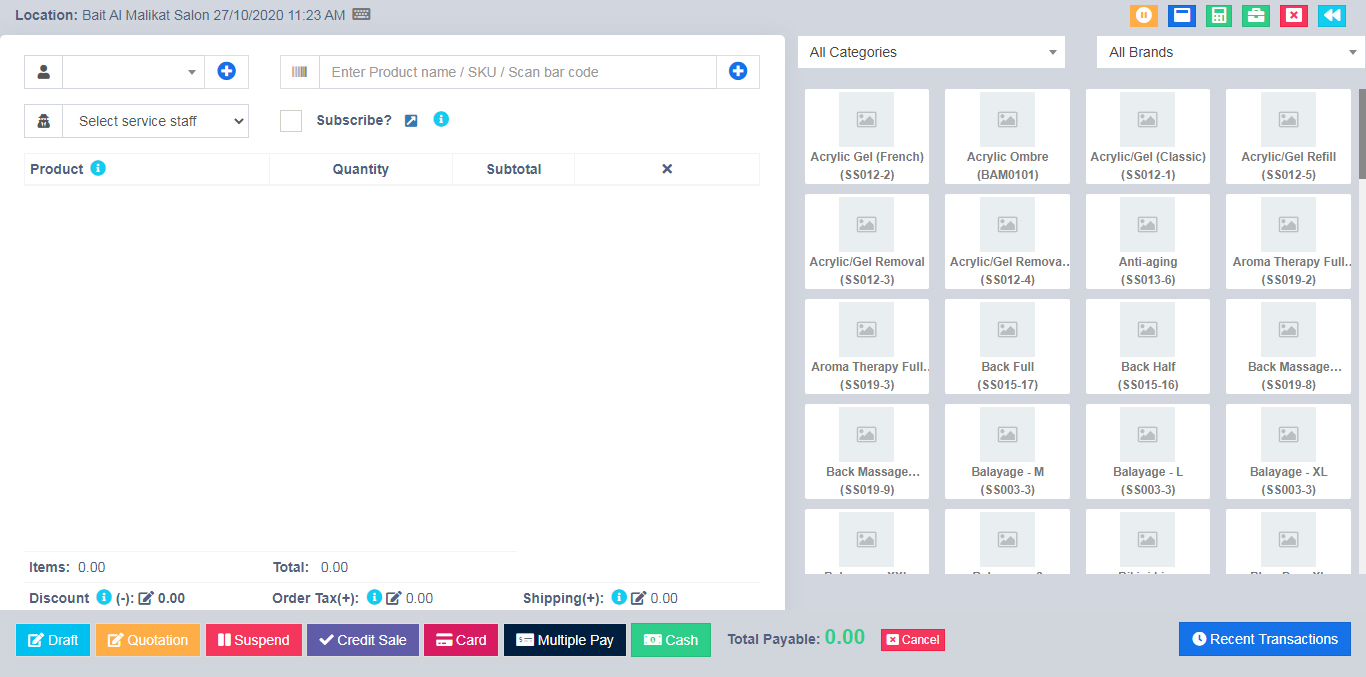The height and width of the screenshot is (677, 1366).
Task: Edit discount using the pencil icon
Action: 146,598
